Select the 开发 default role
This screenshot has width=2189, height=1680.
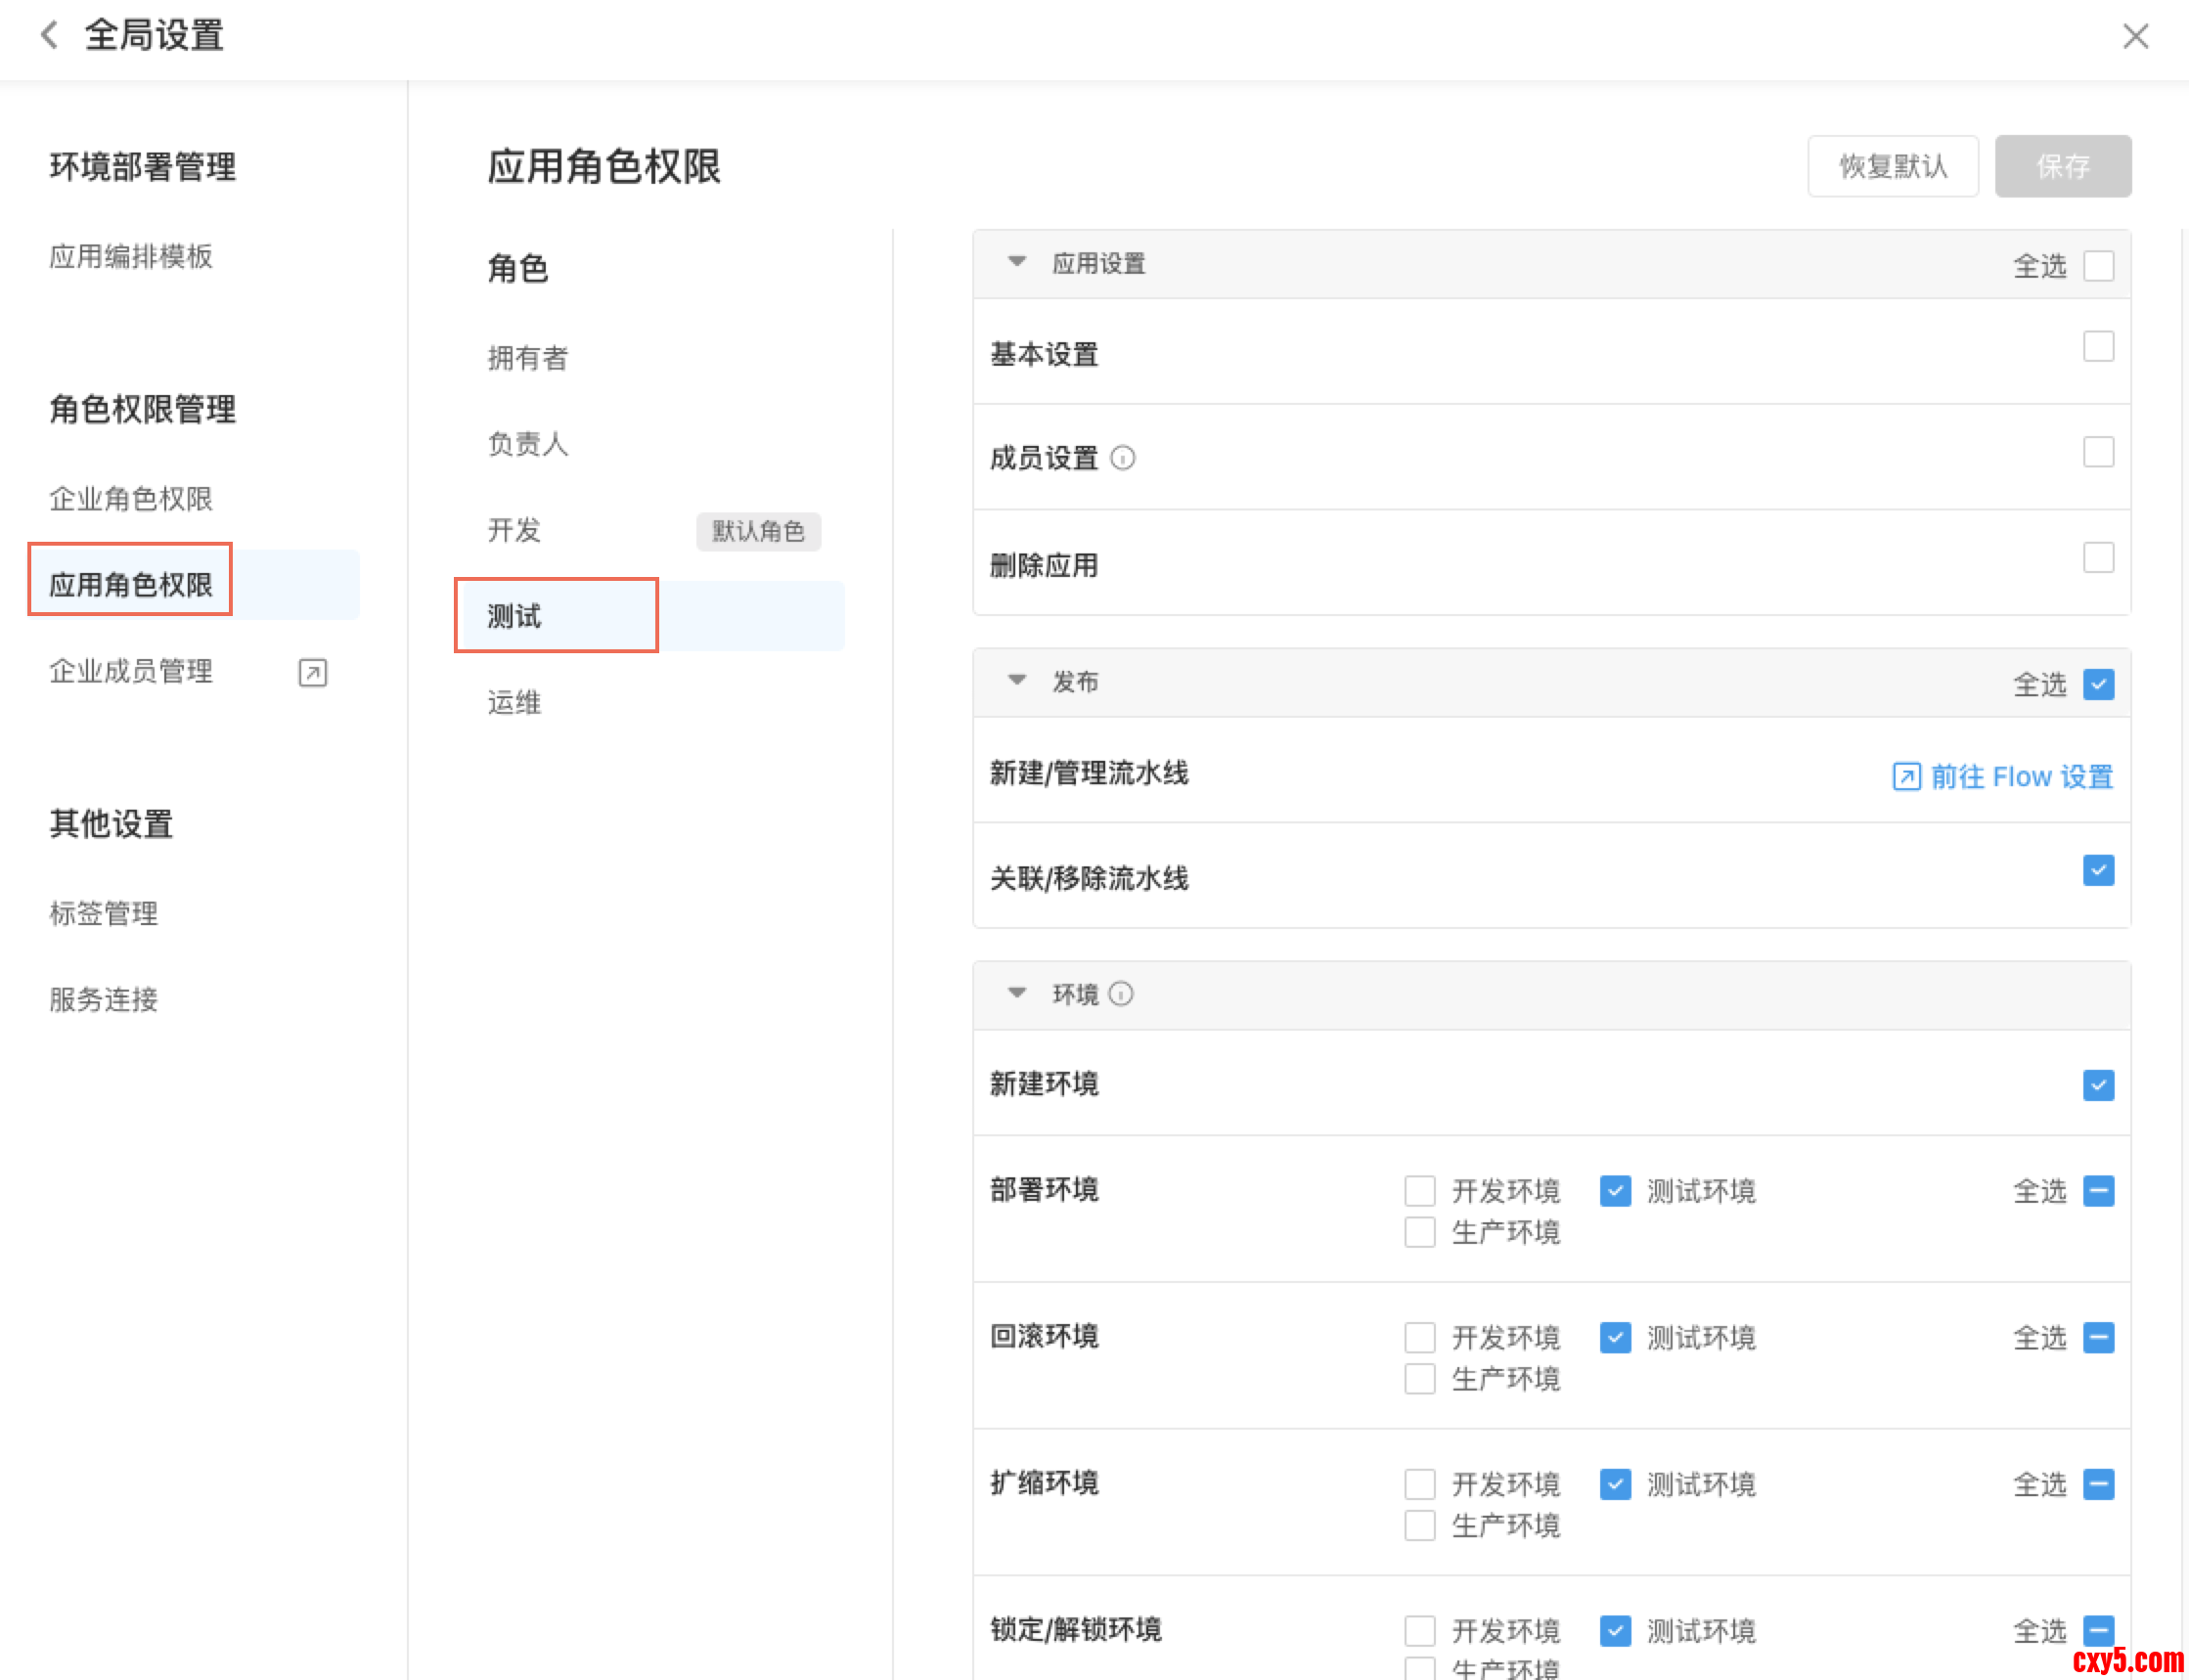(514, 530)
